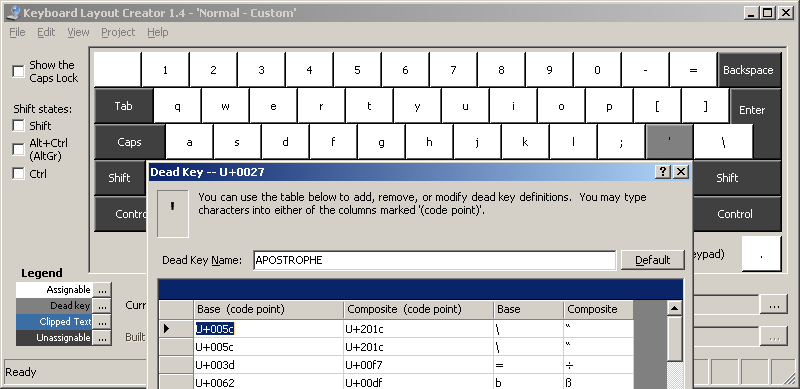The width and height of the screenshot is (800, 389).
Task: Click the Composite (code point) column header
Action: 418,309
